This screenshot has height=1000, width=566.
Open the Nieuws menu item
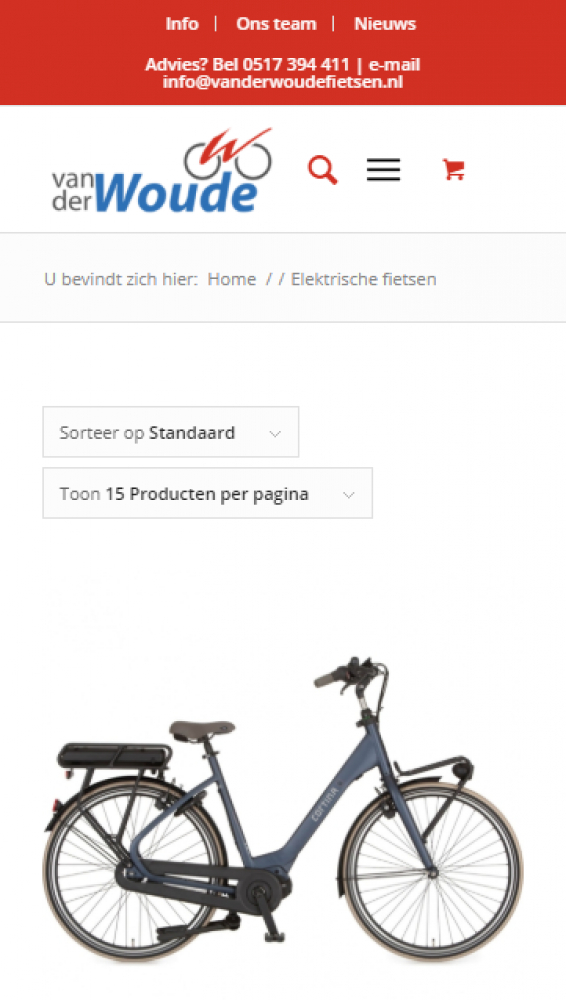point(385,24)
